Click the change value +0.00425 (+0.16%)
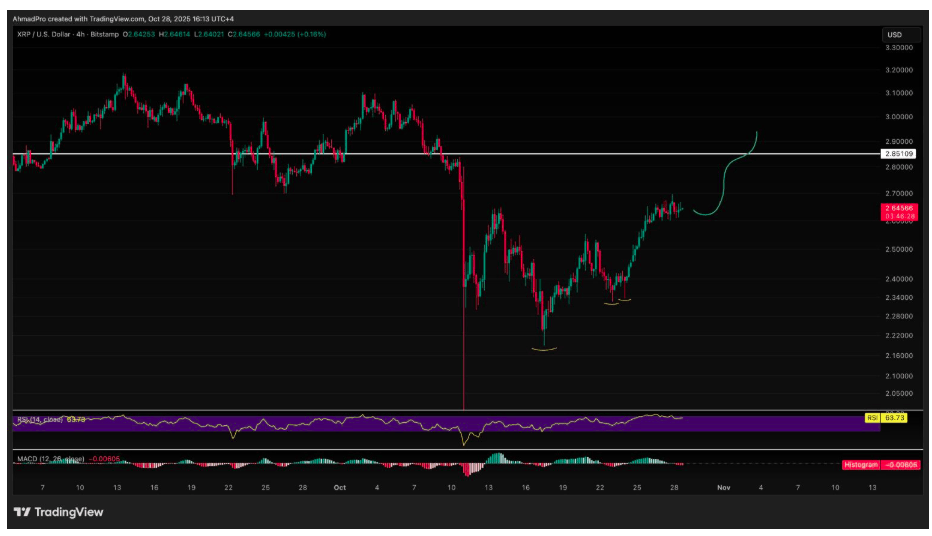 tap(296, 34)
